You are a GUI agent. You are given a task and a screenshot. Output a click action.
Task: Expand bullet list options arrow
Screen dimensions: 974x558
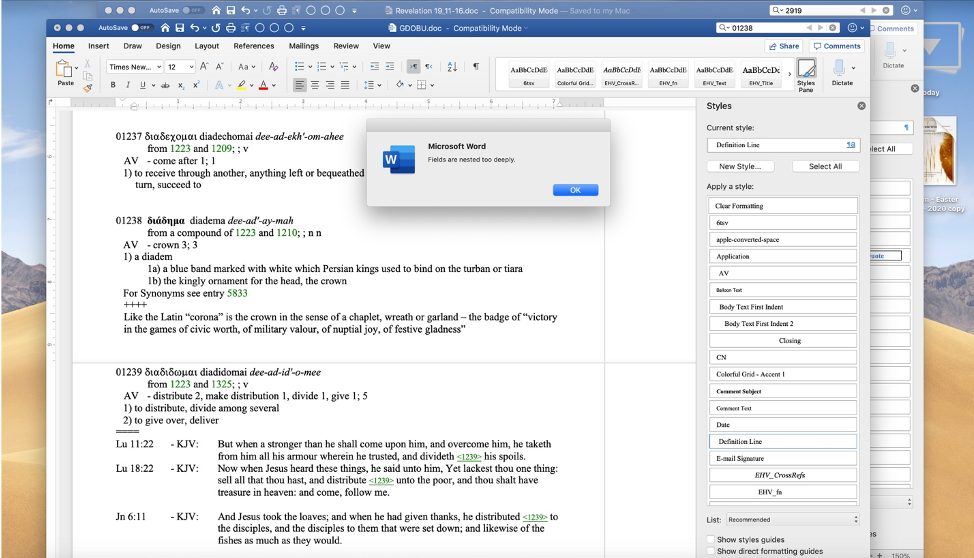click(309, 67)
